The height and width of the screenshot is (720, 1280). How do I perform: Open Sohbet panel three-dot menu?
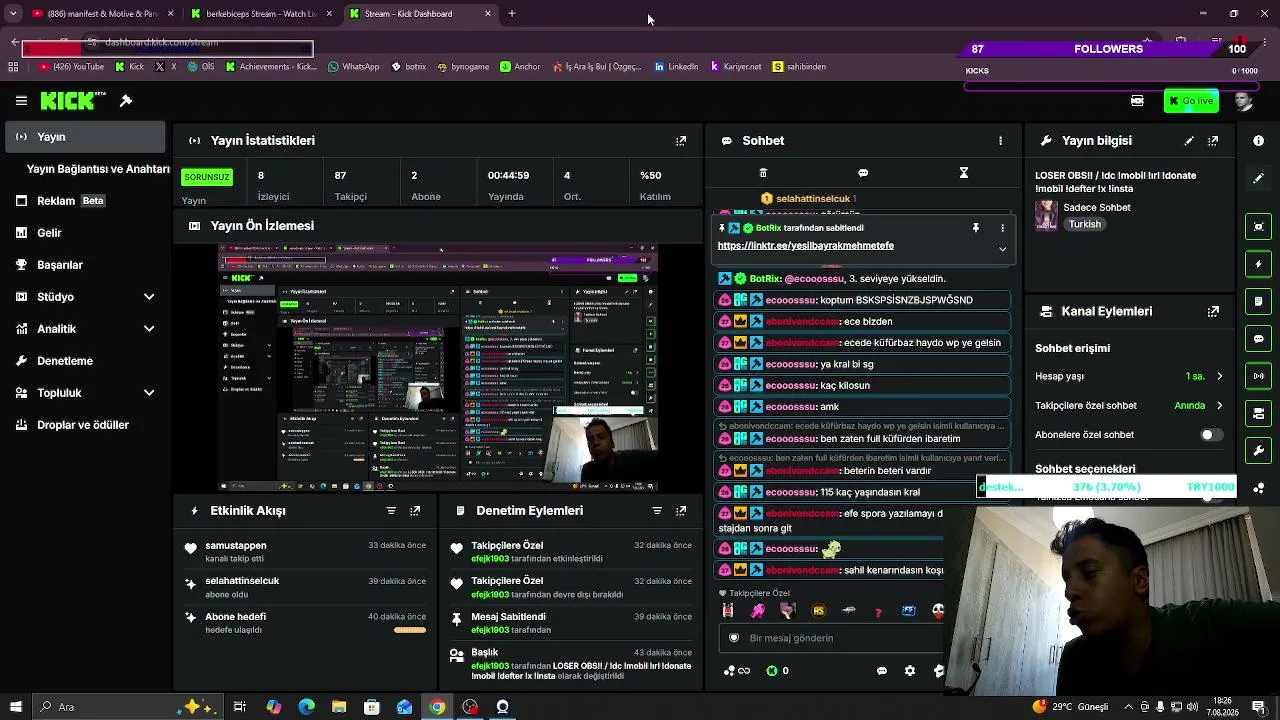pos(1000,141)
